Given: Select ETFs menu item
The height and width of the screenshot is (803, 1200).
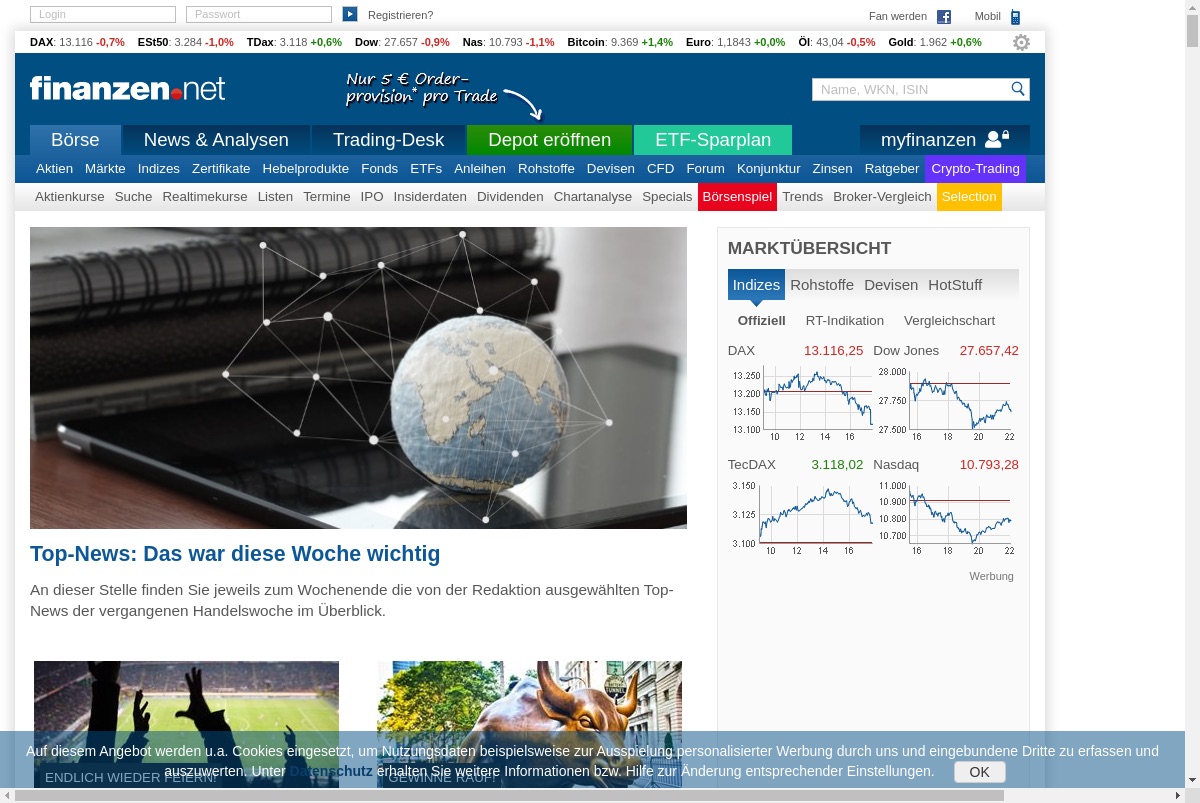Looking at the screenshot, I should (426, 169).
